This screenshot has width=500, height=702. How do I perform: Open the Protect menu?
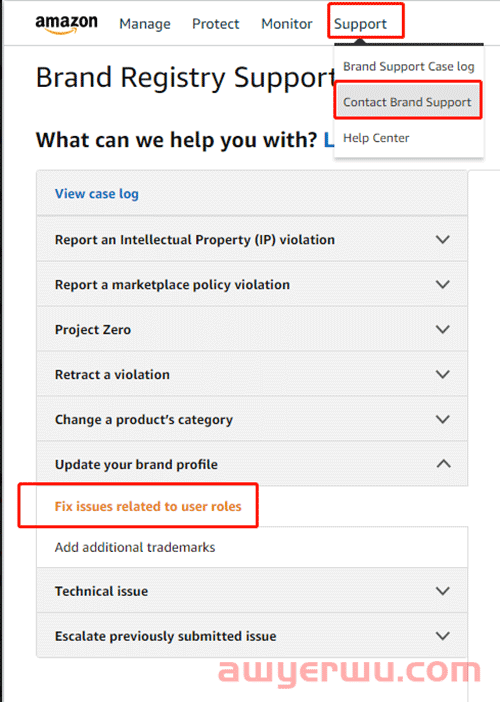(215, 24)
